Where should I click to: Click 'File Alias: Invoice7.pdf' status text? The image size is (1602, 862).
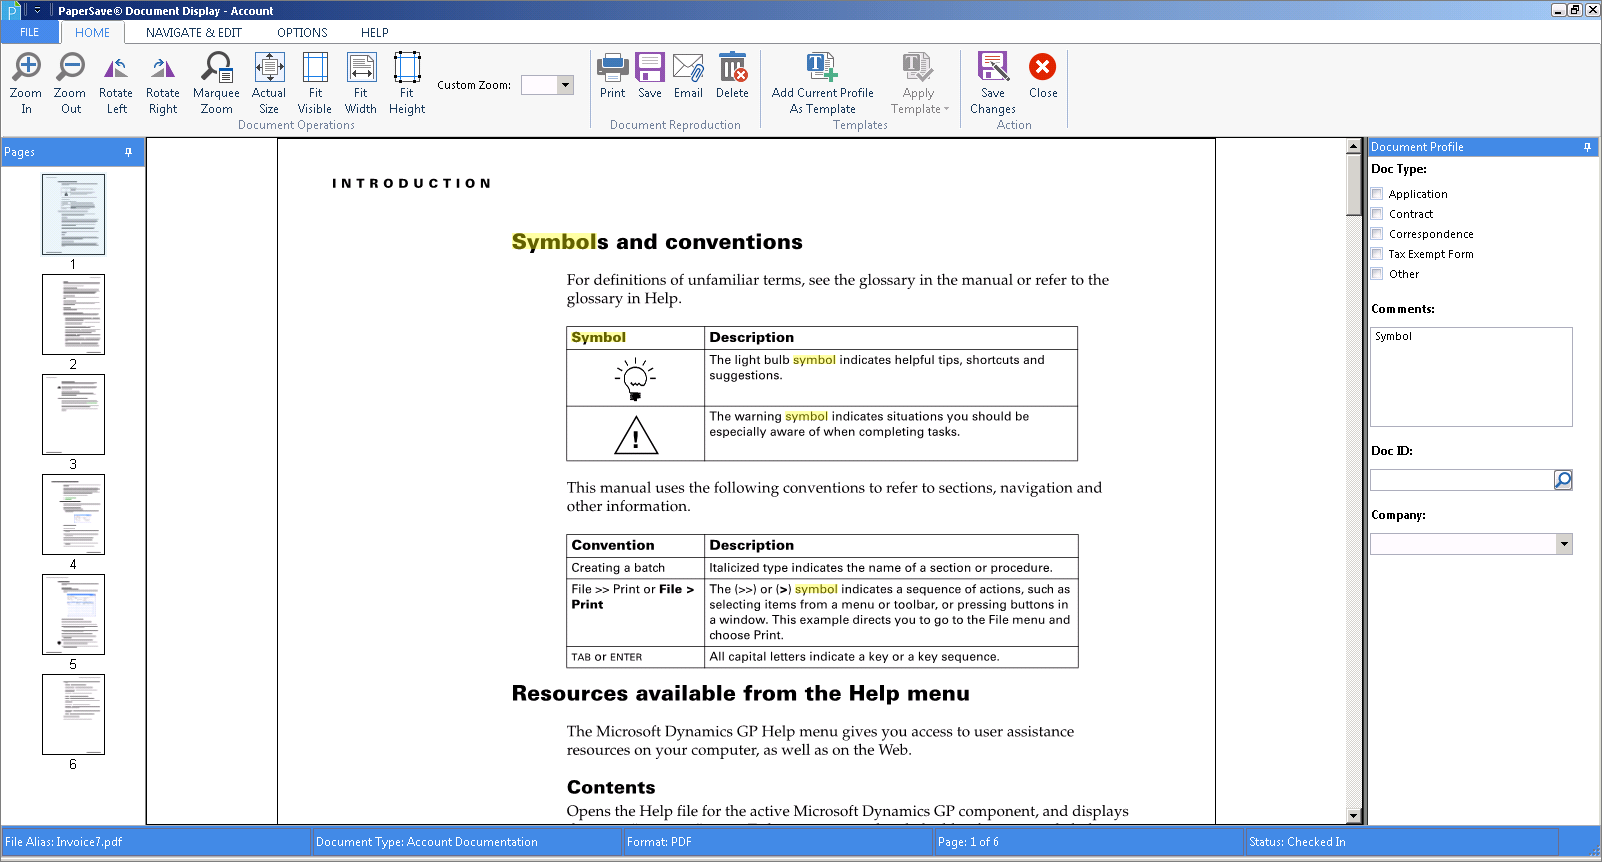[63, 842]
